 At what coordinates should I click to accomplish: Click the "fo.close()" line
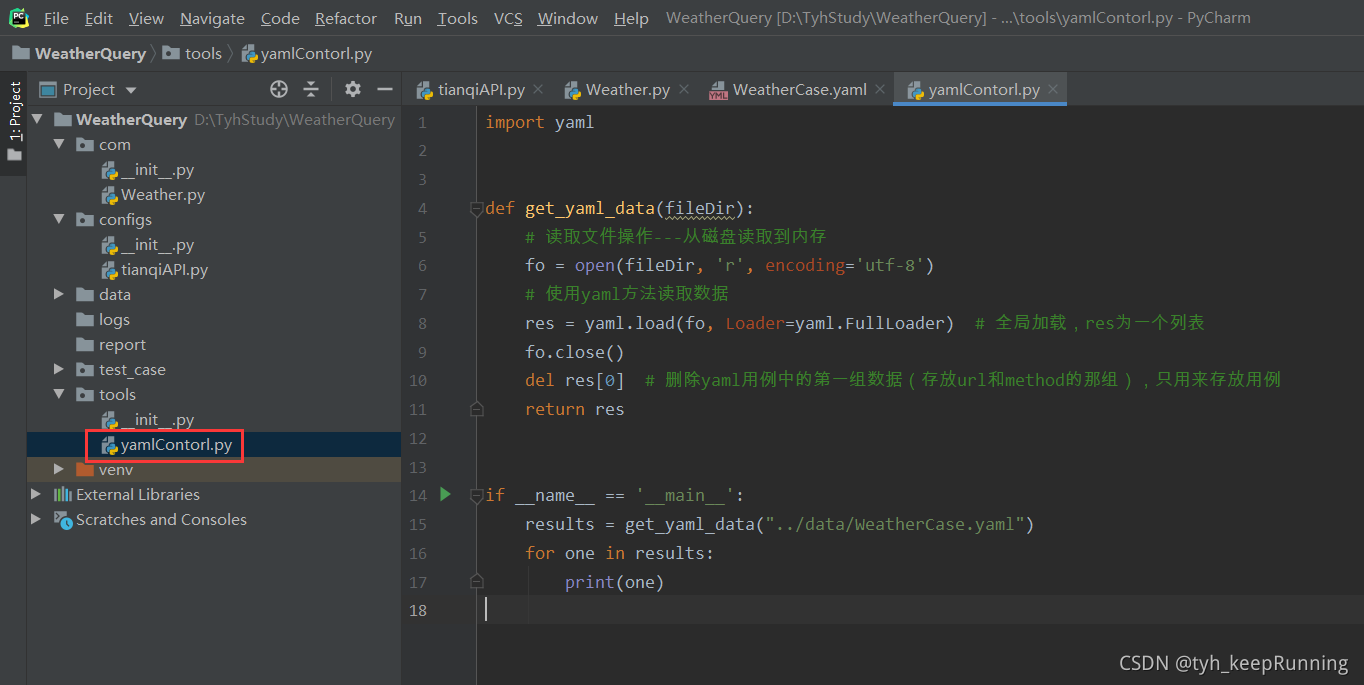pyautogui.click(x=574, y=351)
